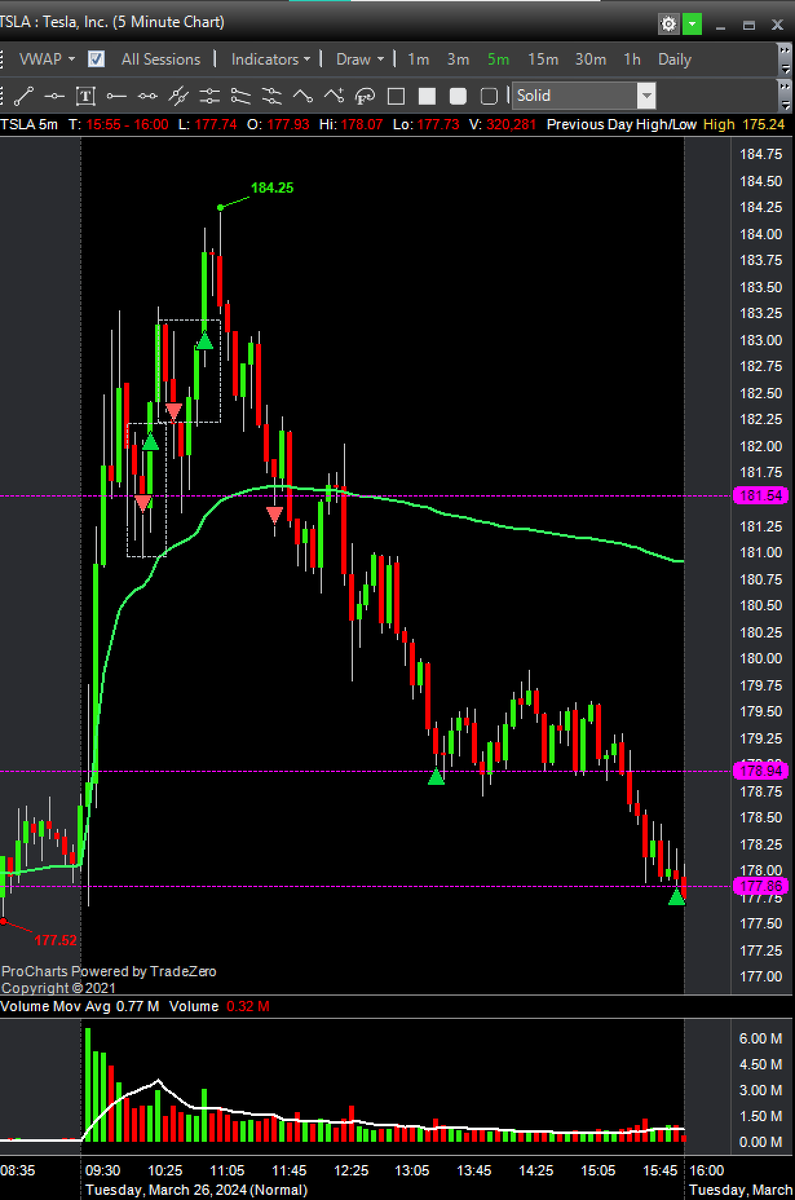This screenshot has width=795, height=1200.
Task: Select the empty rounded rectangle tool
Action: (489, 96)
